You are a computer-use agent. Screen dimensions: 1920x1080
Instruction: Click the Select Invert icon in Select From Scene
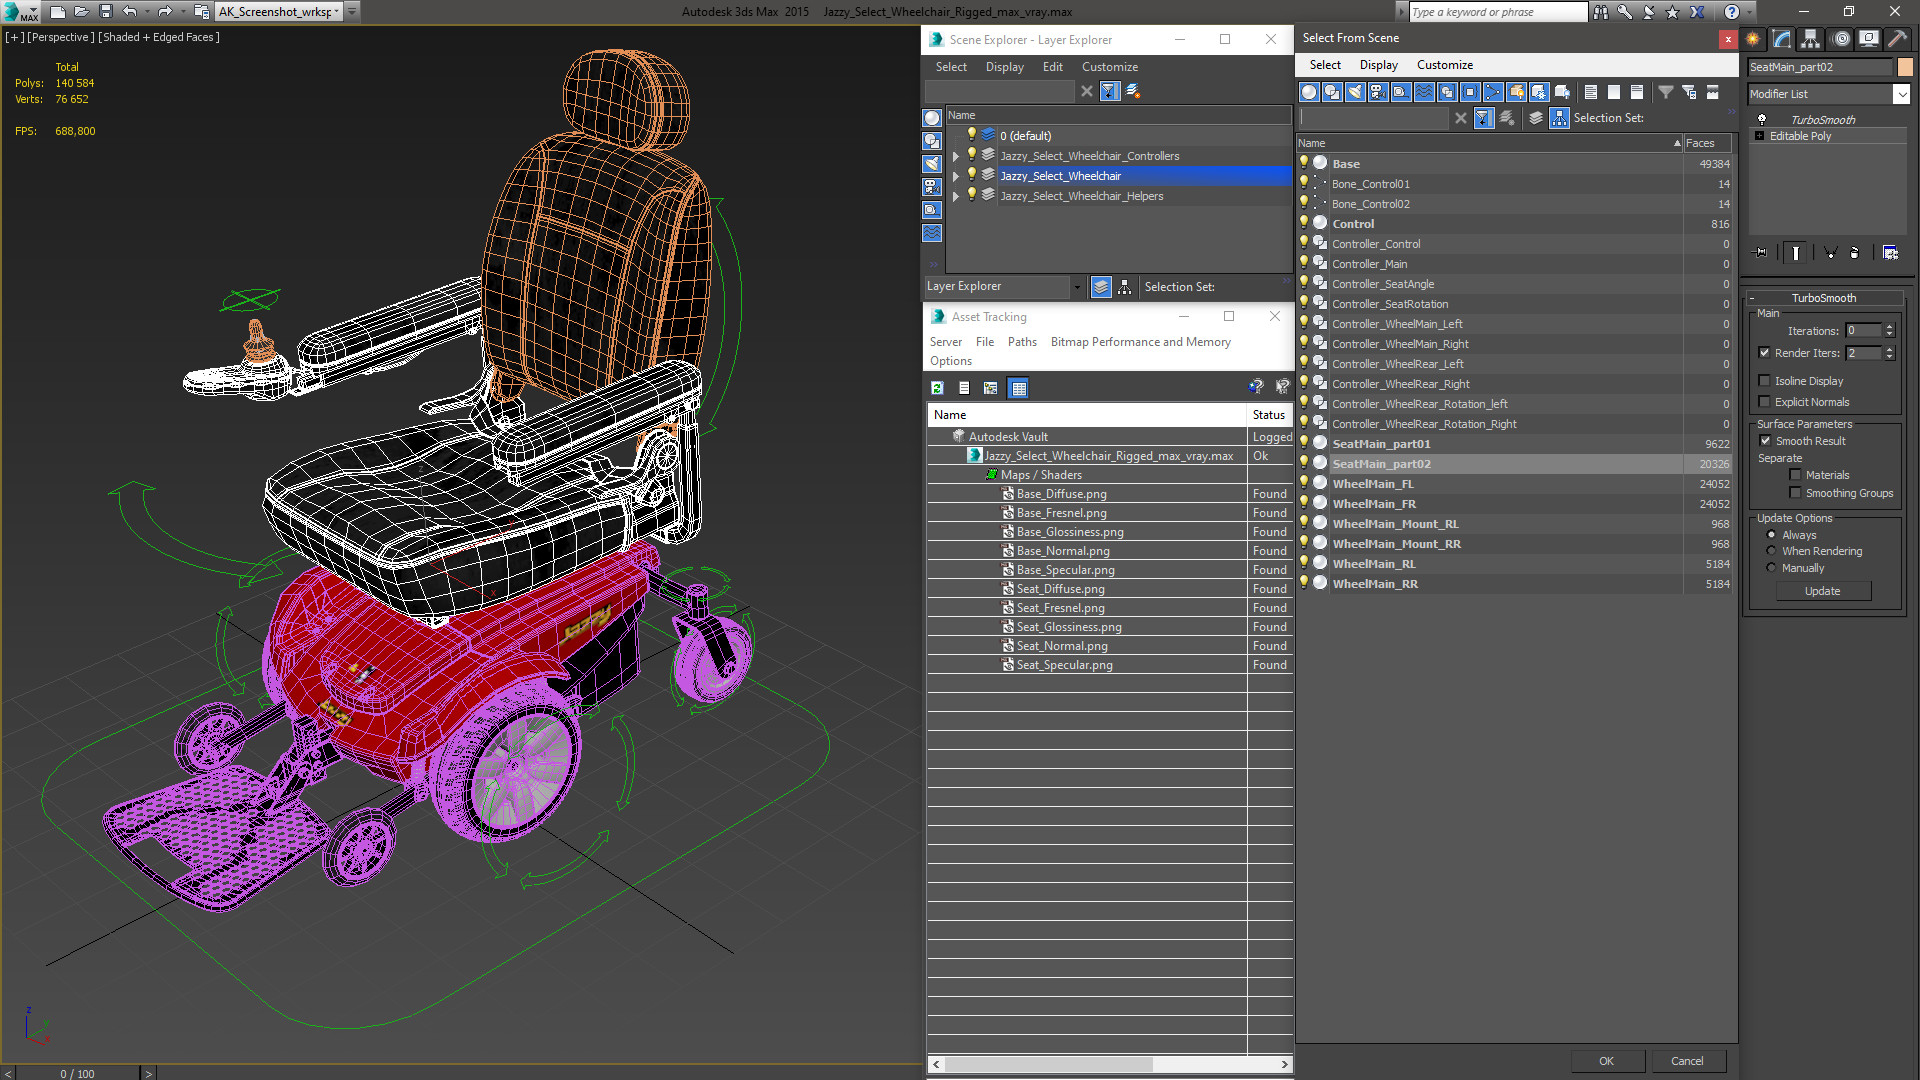tap(1637, 92)
